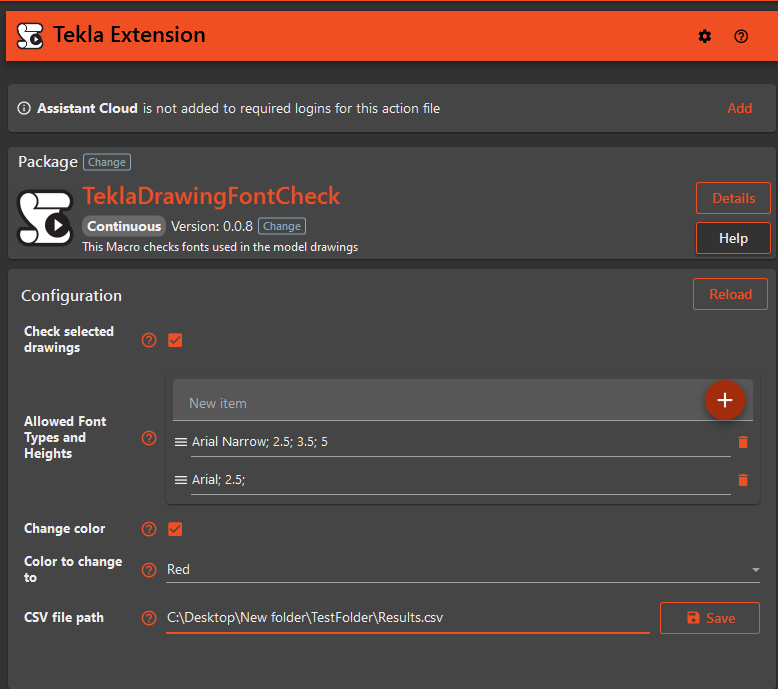Screen dimensions: 778x689
Task: Delete the Arial Narrow font entry
Action: [742, 442]
